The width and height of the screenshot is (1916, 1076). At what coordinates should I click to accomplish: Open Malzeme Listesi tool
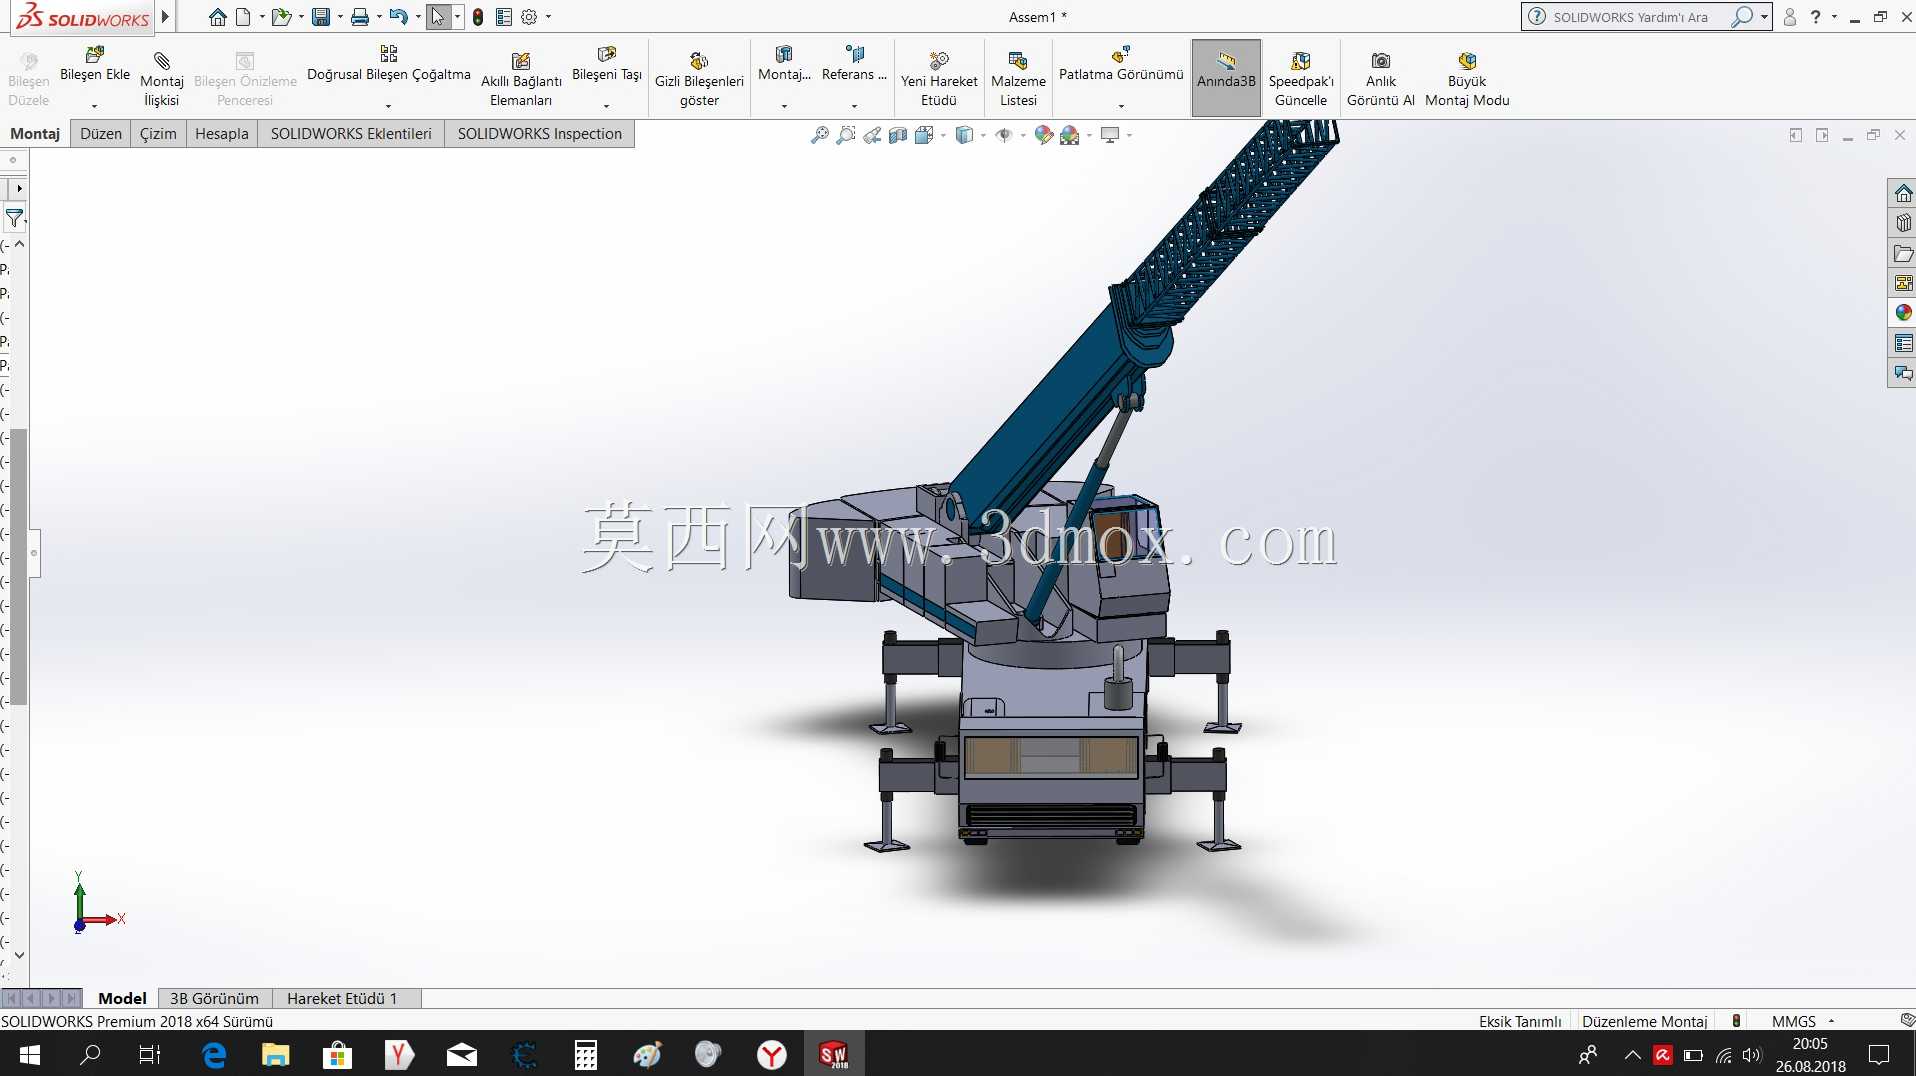[1018, 78]
